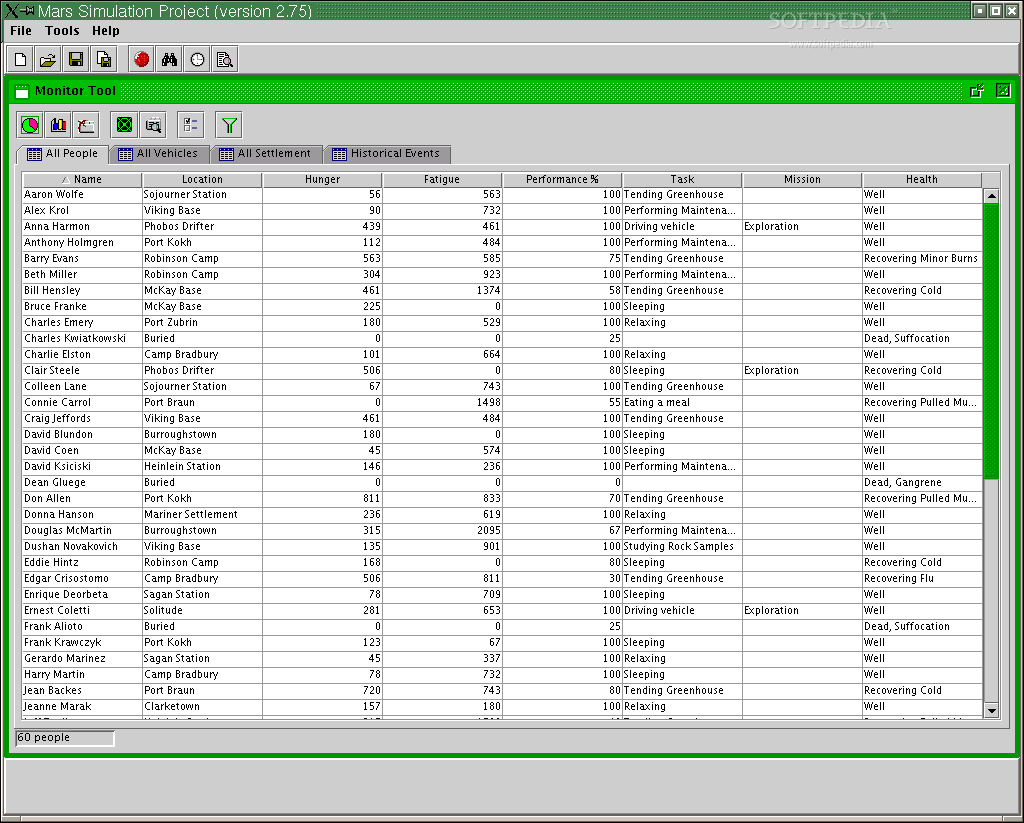Click the Fatigue column header
The width and height of the screenshot is (1024, 823).
coord(442,180)
